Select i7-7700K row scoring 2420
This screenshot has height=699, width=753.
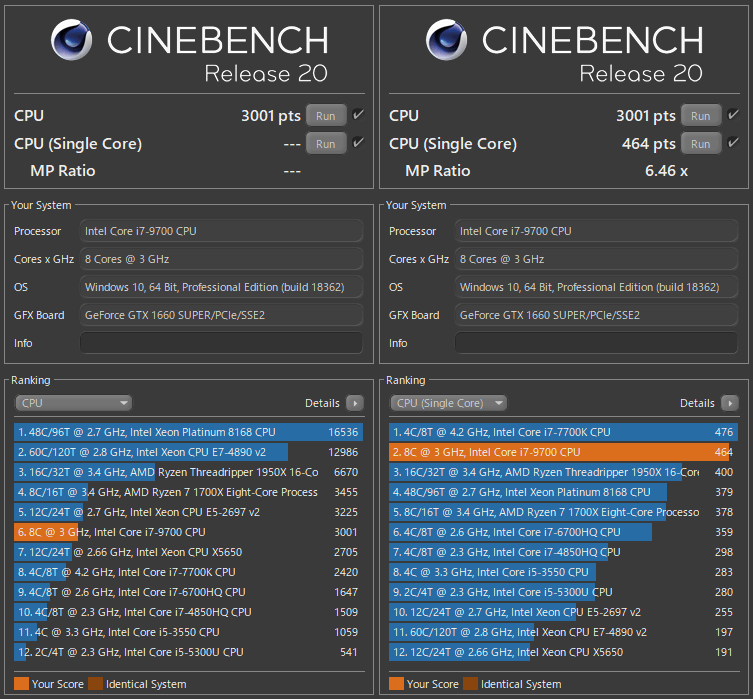click(188, 572)
